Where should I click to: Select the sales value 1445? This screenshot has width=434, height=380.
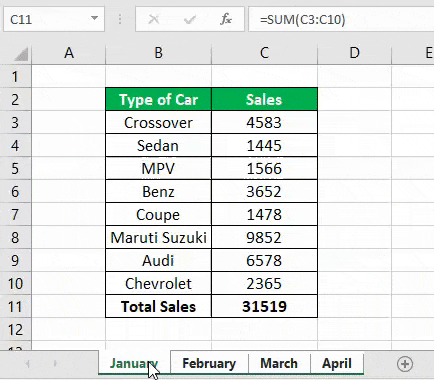pos(264,145)
